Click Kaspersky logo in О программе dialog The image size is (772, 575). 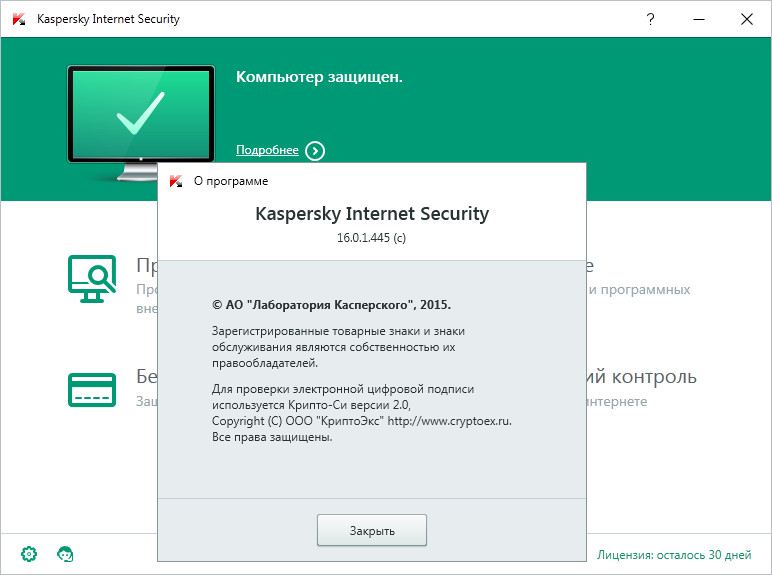click(176, 181)
